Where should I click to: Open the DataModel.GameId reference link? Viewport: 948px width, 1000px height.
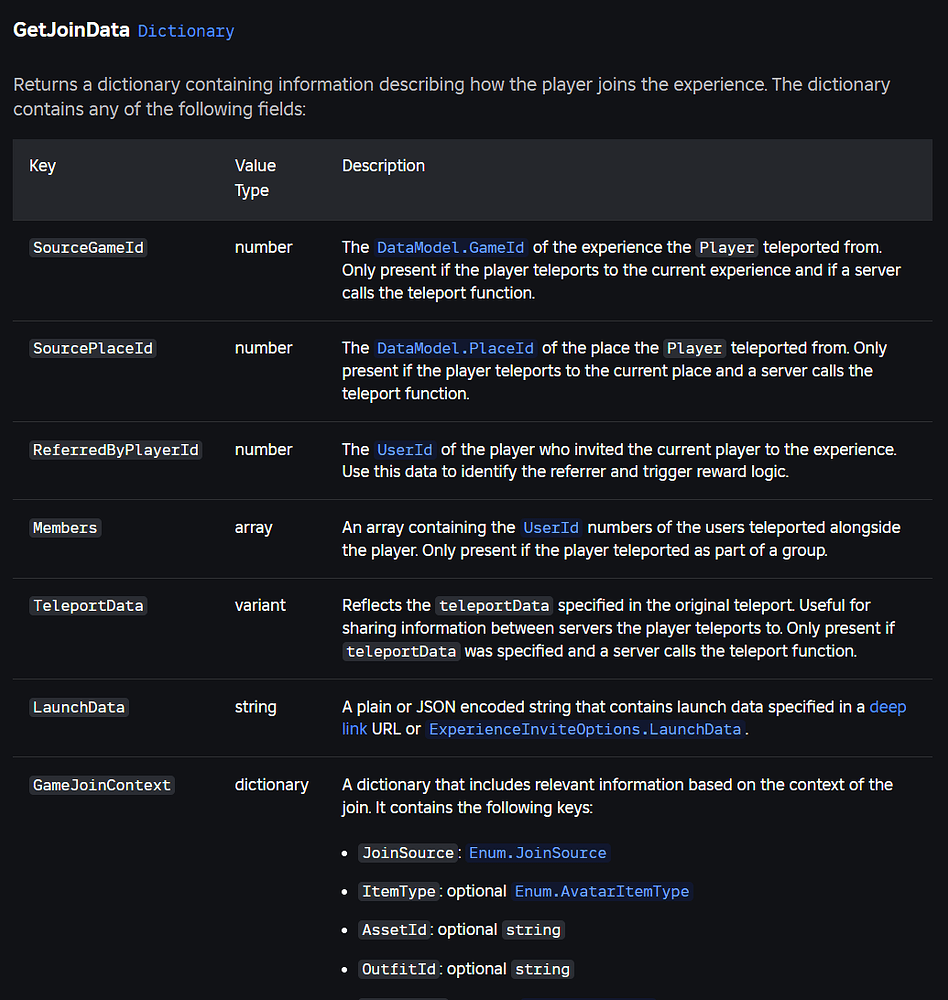[x=450, y=247]
